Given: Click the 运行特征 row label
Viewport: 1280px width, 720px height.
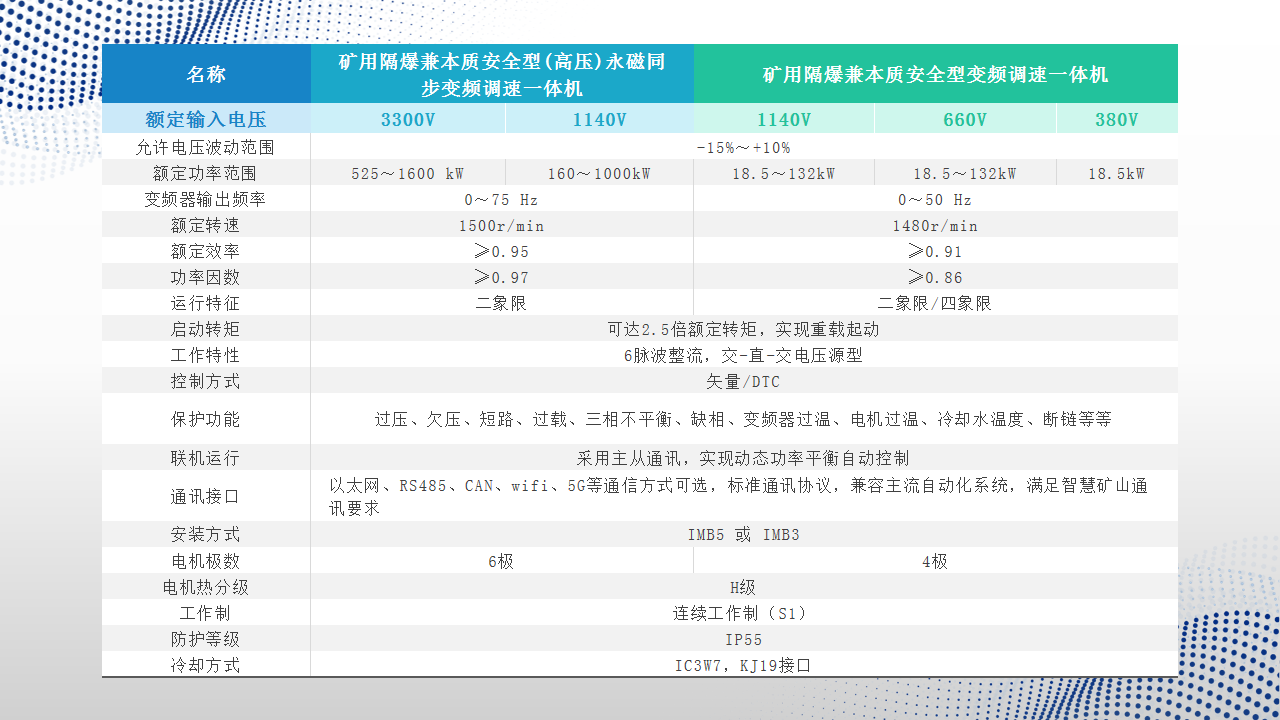Looking at the screenshot, I should click(205, 303).
